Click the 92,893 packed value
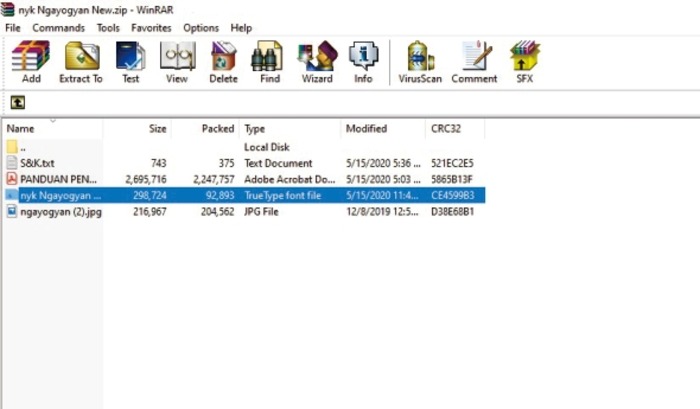The image size is (700, 409). coord(220,195)
